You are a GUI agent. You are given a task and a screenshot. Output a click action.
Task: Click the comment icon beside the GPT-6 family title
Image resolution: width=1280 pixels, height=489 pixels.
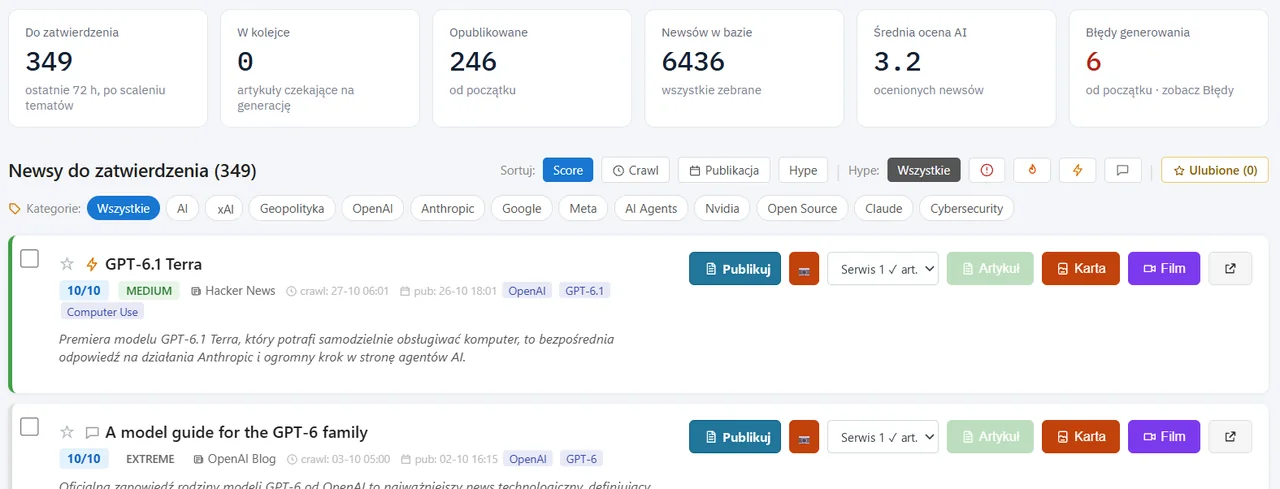[x=92, y=433]
